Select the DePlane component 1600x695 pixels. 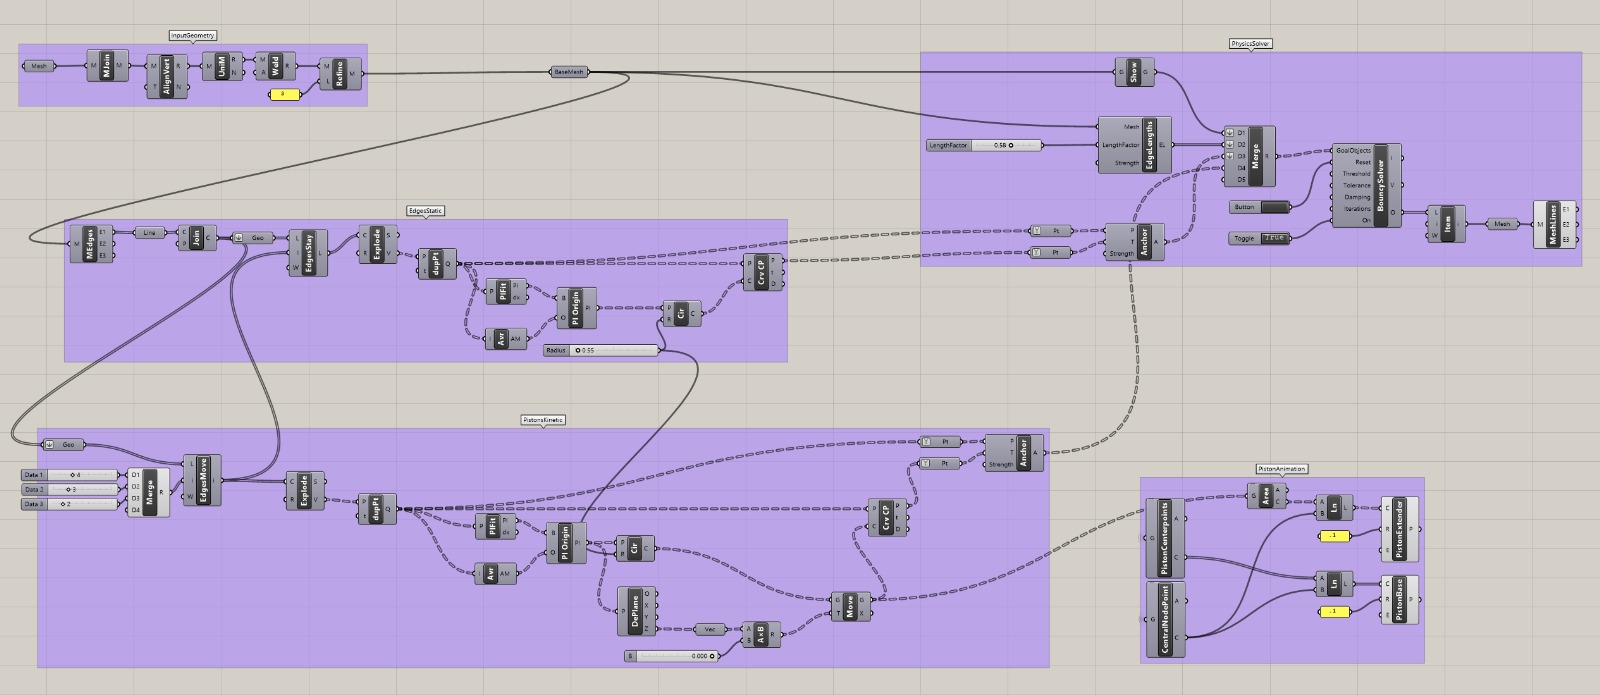coord(635,611)
